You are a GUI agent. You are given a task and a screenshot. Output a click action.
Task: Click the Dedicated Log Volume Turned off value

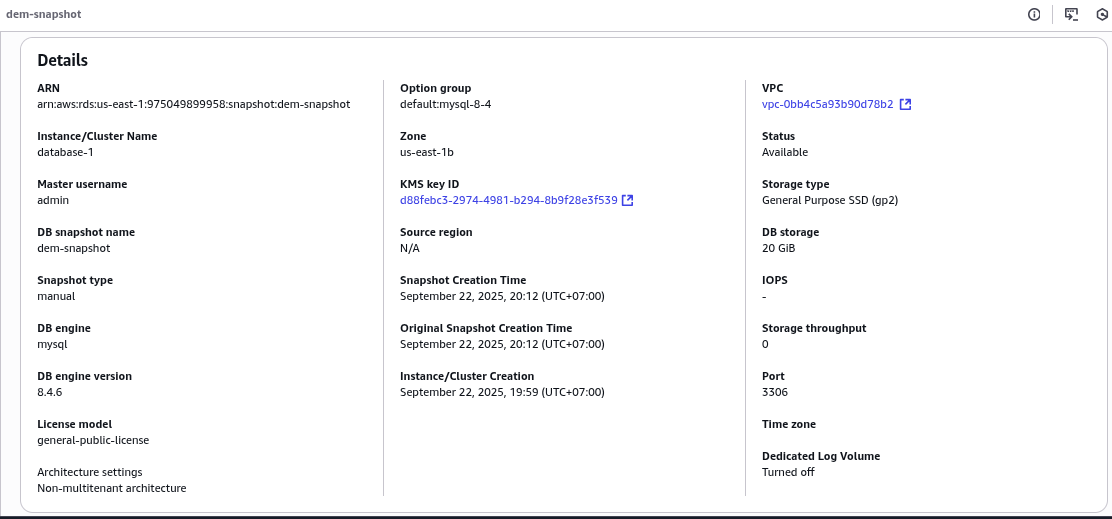pos(788,472)
